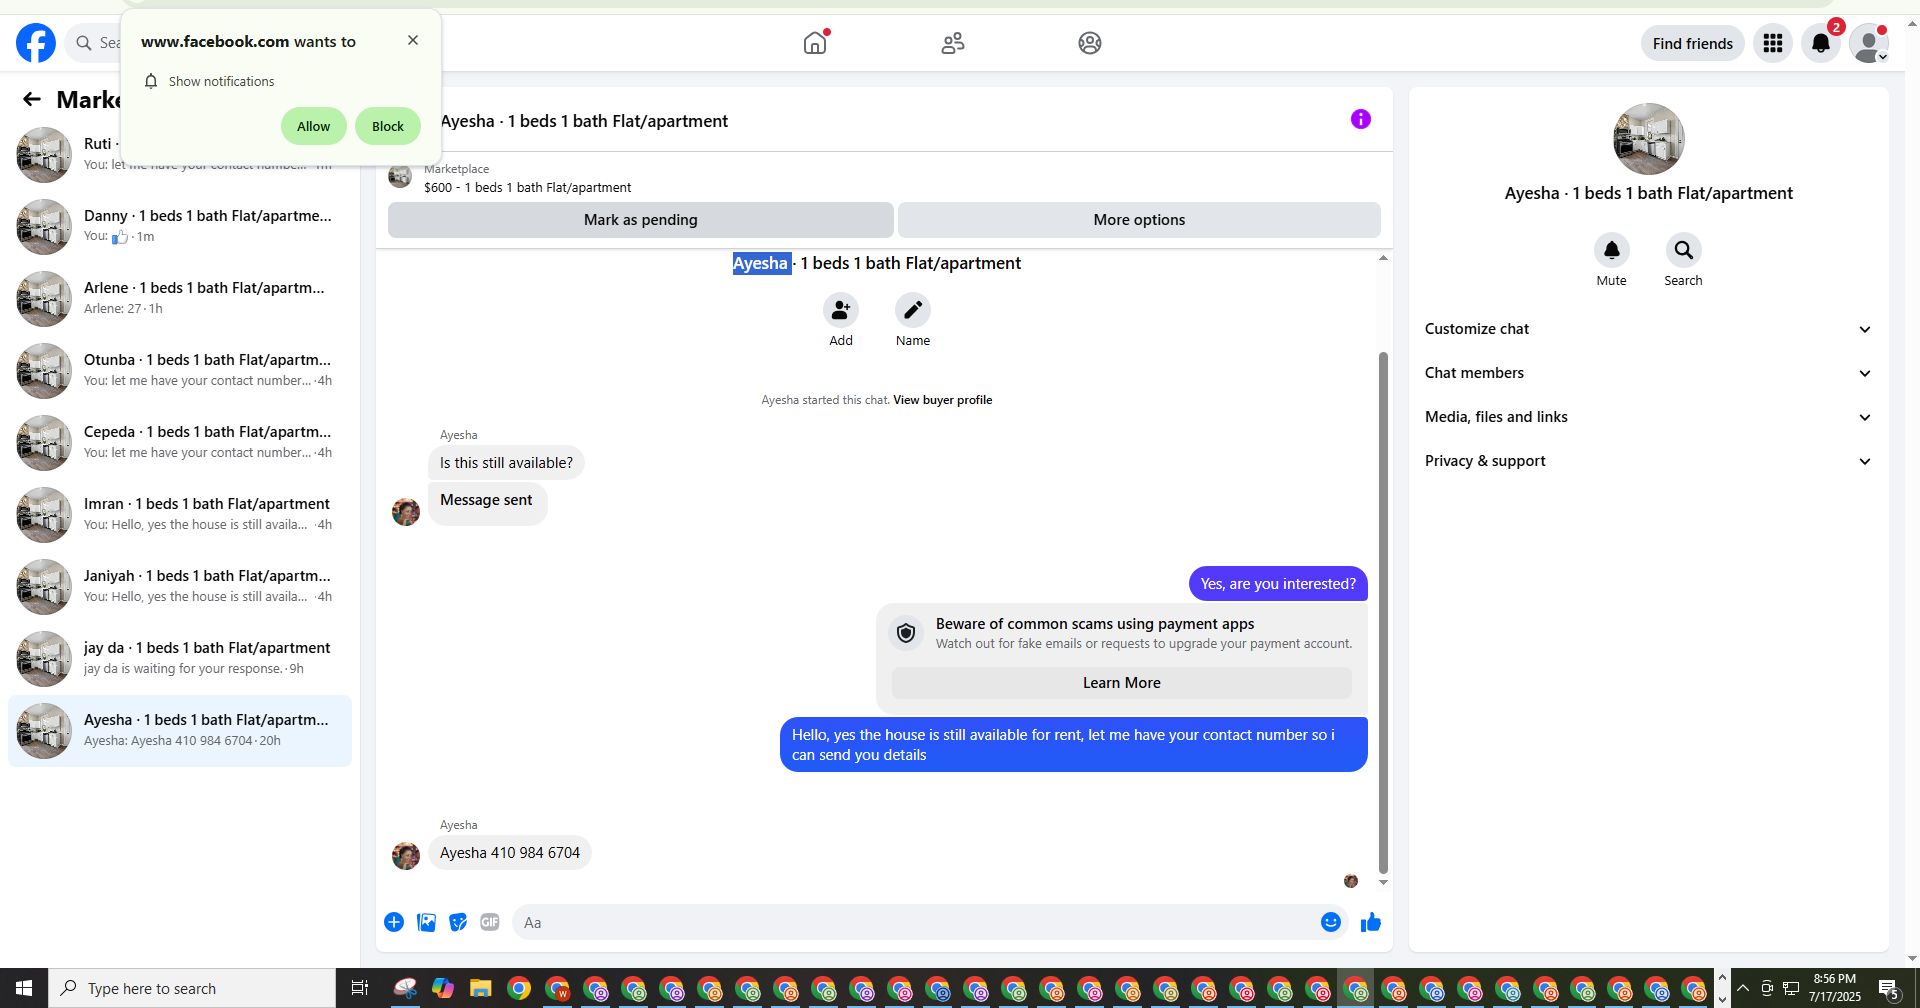Click the Marketplace listing thumbnail near $600

(x=400, y=177)
